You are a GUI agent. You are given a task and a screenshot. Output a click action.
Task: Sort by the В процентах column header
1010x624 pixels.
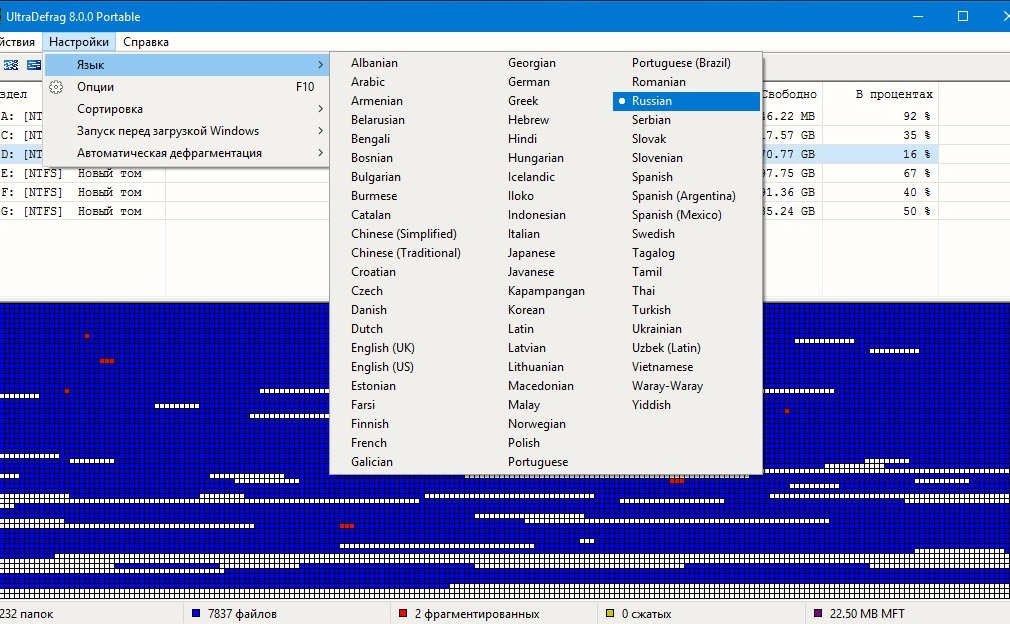click(x=894, y=95)
